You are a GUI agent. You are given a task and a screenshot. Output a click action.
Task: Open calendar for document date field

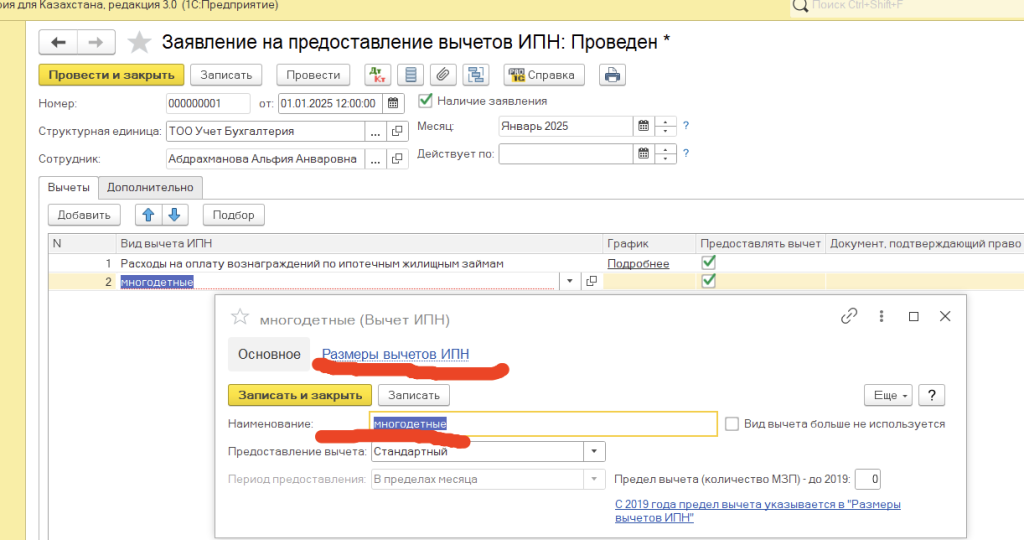click(393, 103)
